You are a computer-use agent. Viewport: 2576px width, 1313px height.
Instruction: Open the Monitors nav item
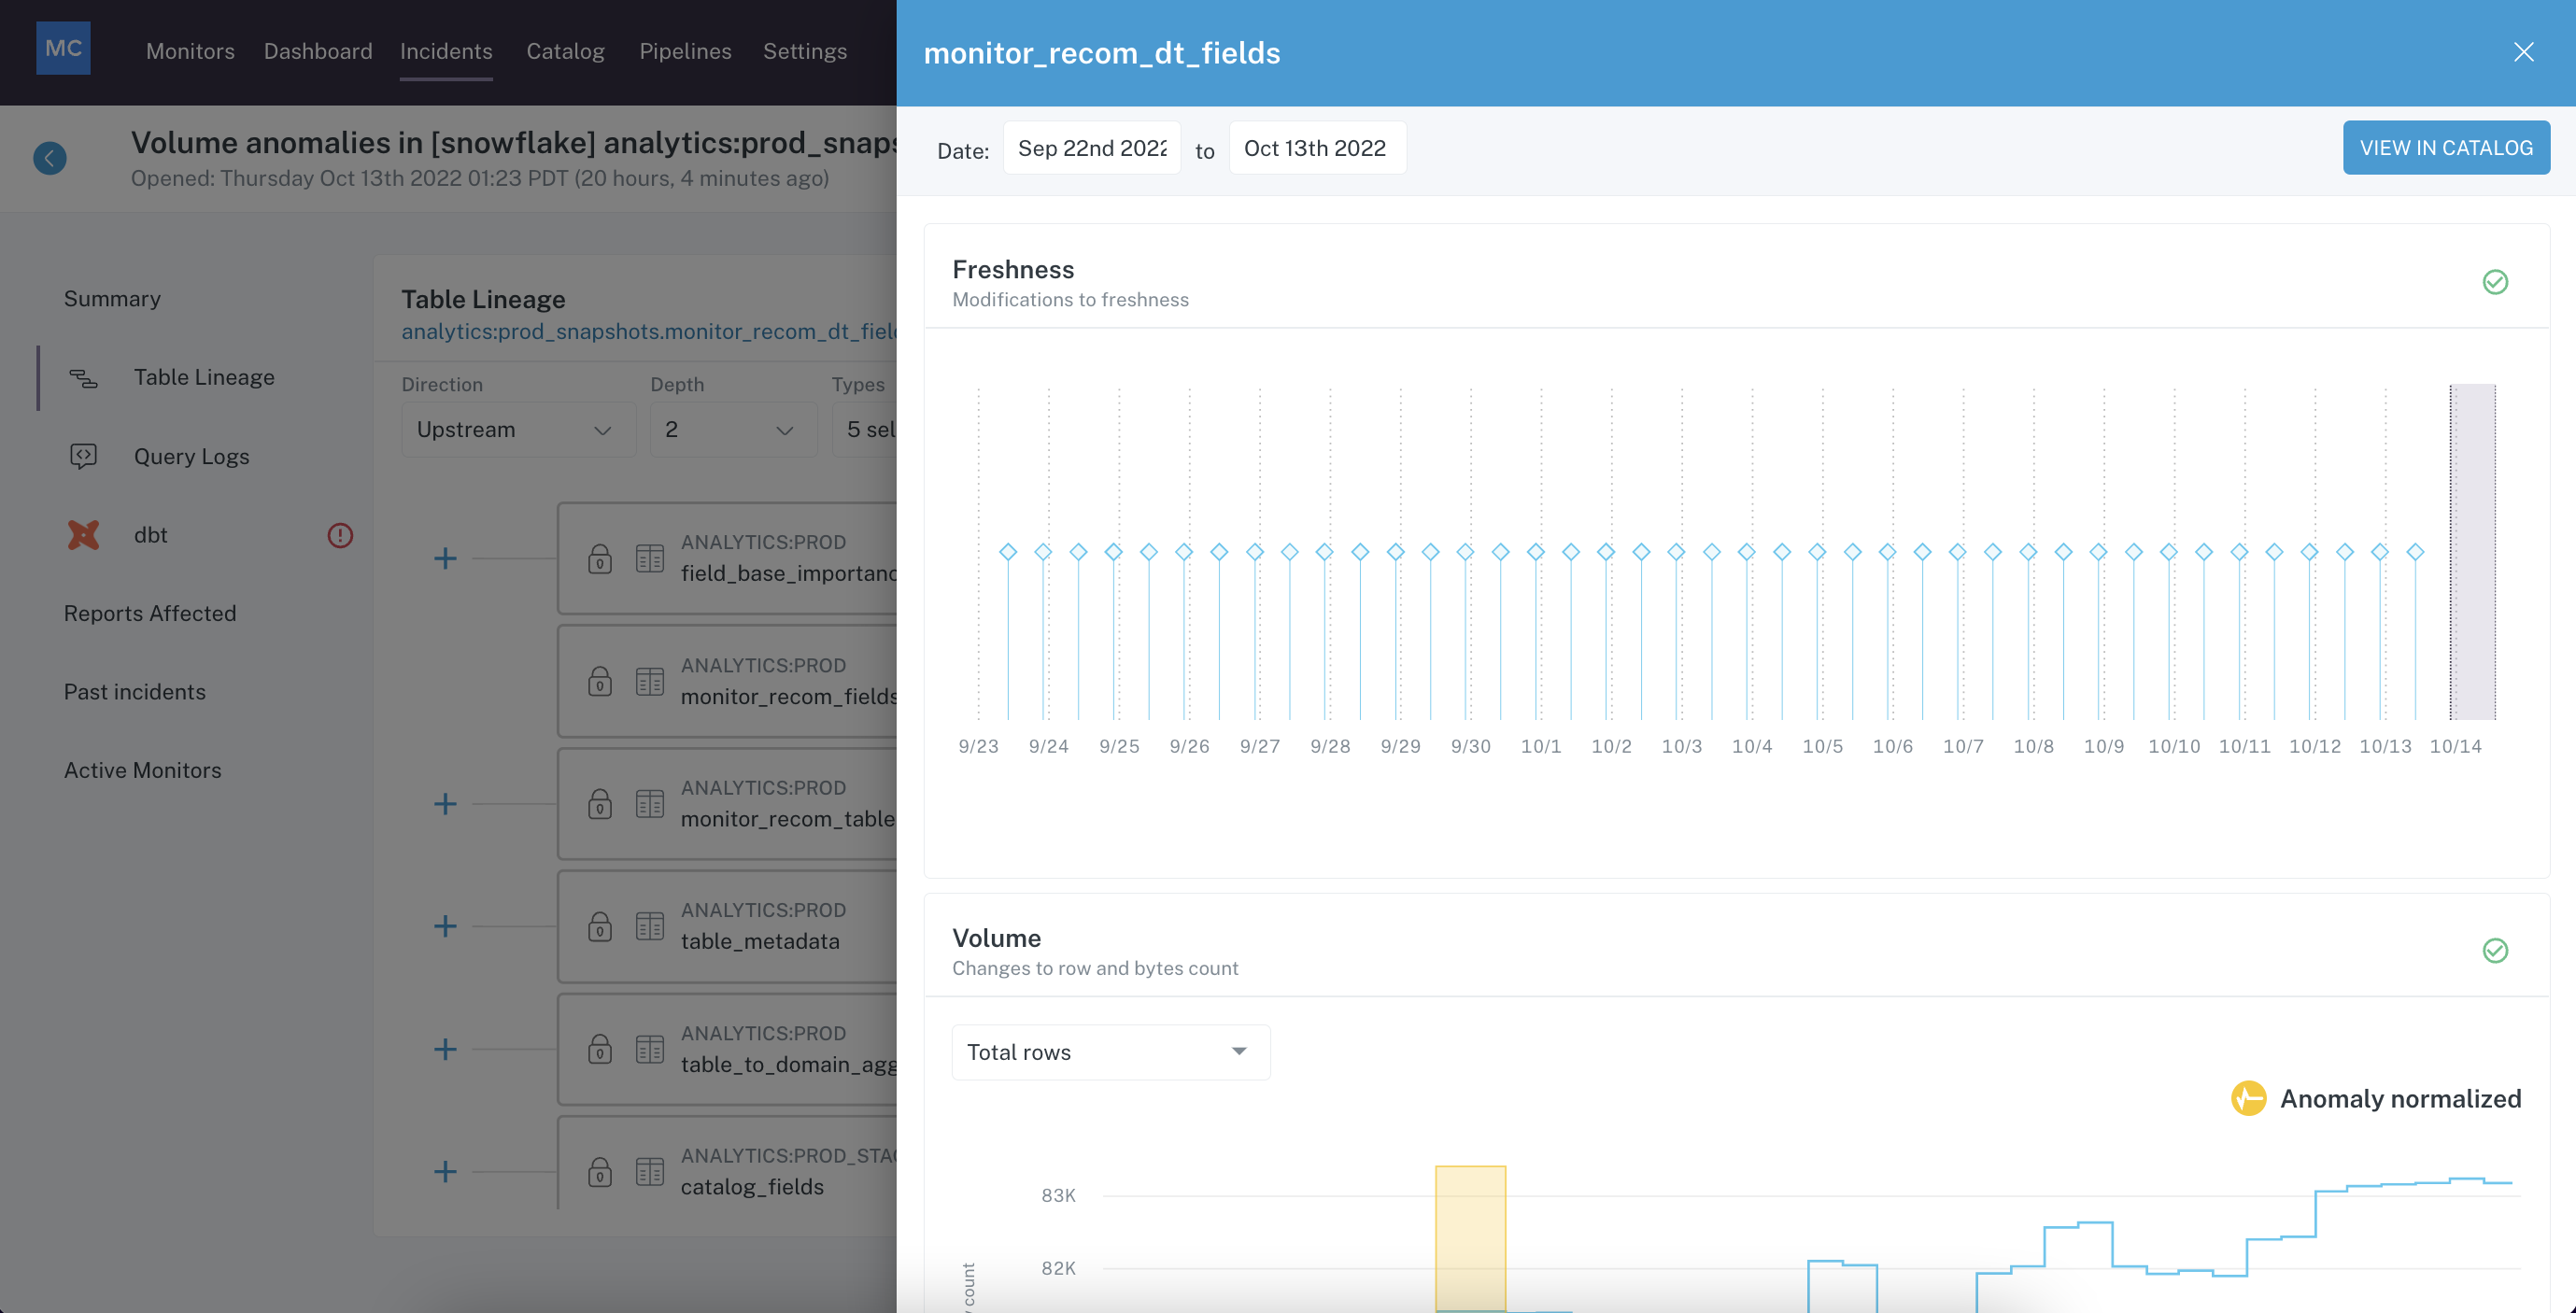pyautogui.click(x=190, y=51)
